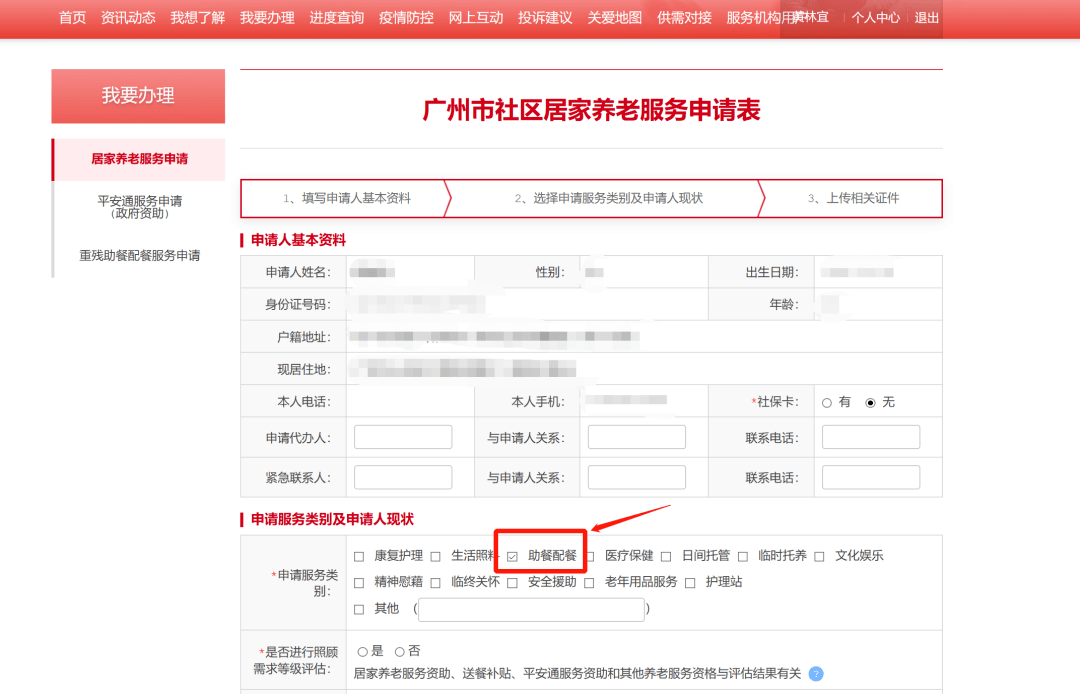Viewport: 1080px width, 694px height.
Task: Click the 个人中心 link
Action: (x=875, y=18)
